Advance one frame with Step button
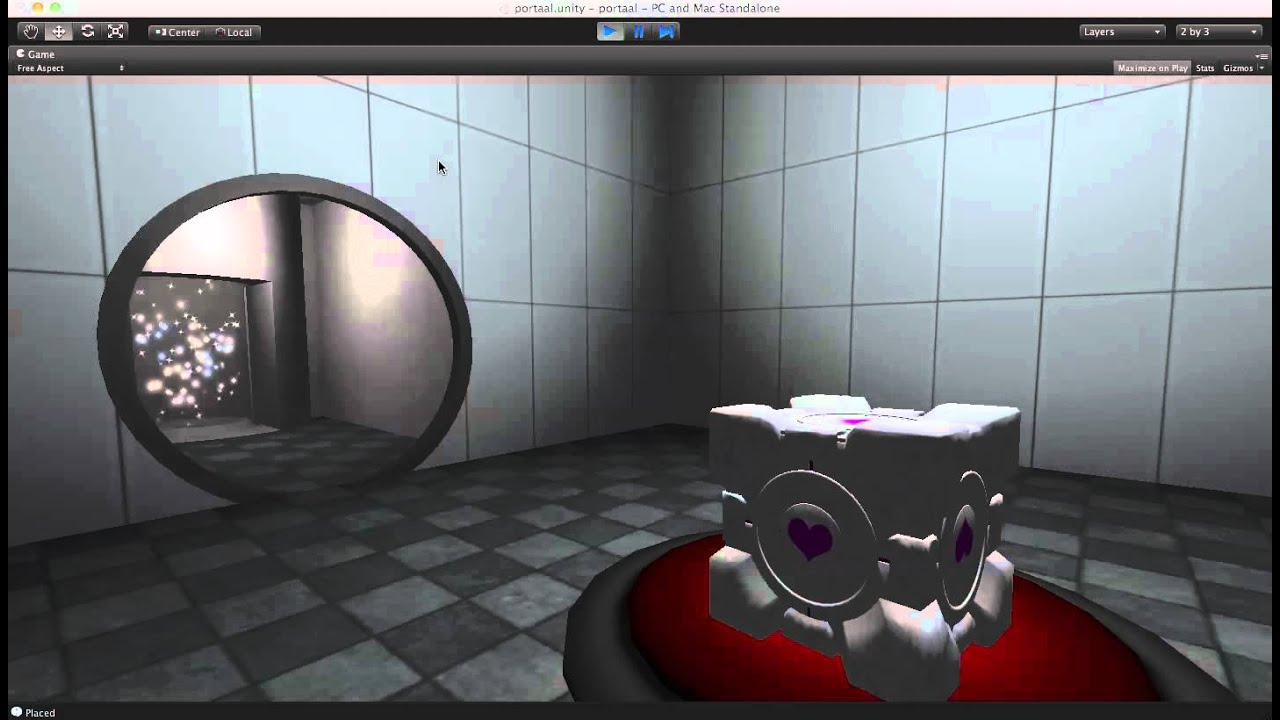This screenshot has width=1280, height=720. click(x=667, y=32)
